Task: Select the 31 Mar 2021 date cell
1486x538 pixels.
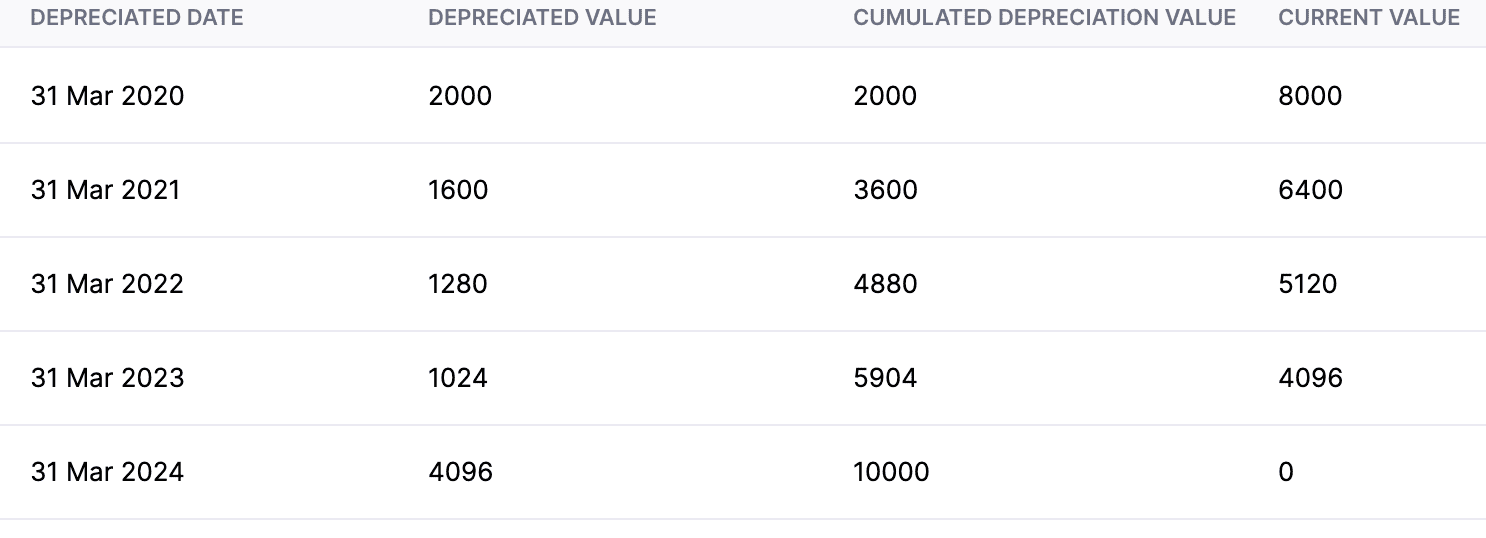Action: click(105, 190)
